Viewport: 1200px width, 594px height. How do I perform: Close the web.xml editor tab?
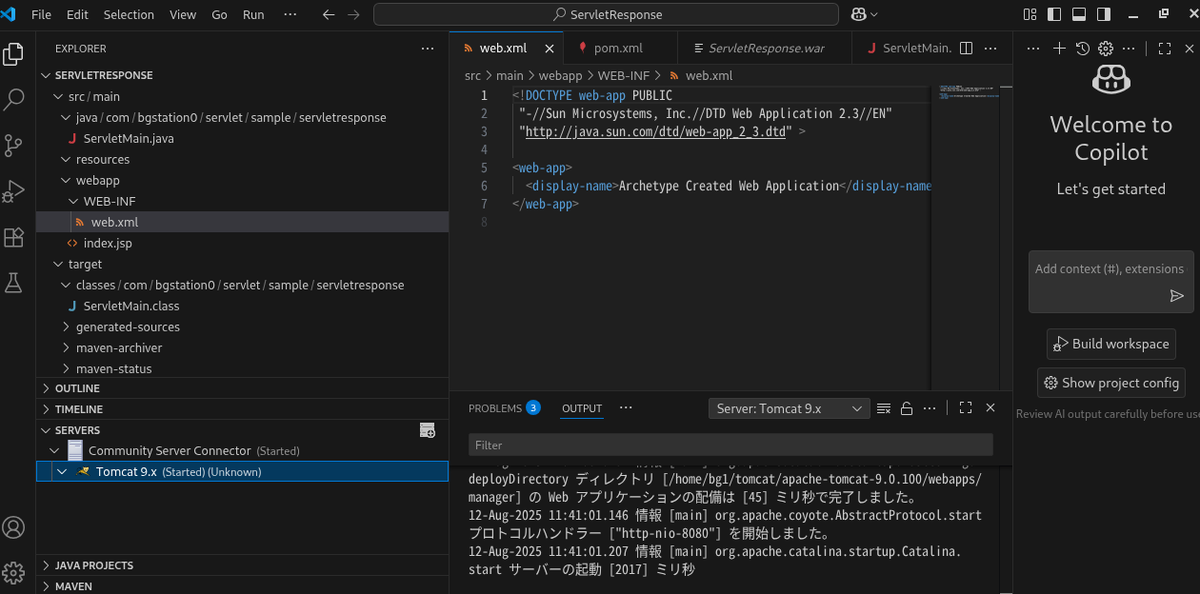549,48
